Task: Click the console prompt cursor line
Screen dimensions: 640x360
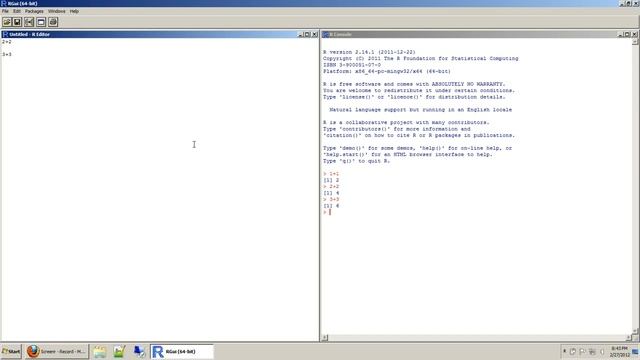Action: (327, 212)
